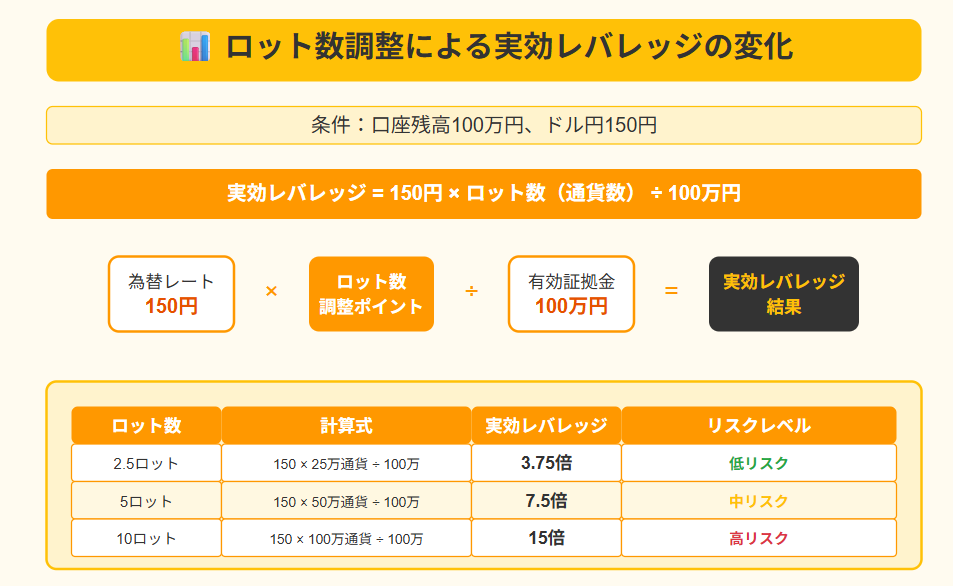Click the 実効レバレッジ column header

(x=546, y=426)
